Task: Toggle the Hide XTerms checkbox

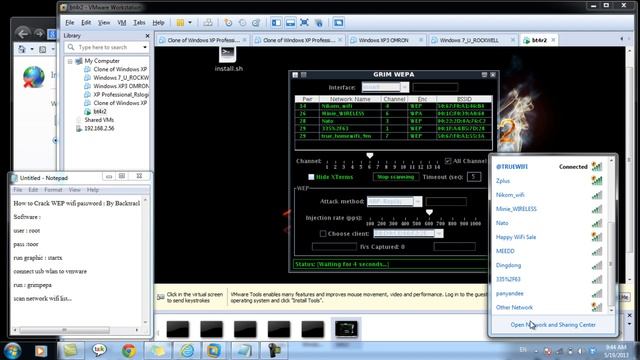Action: tap(311, 177)
